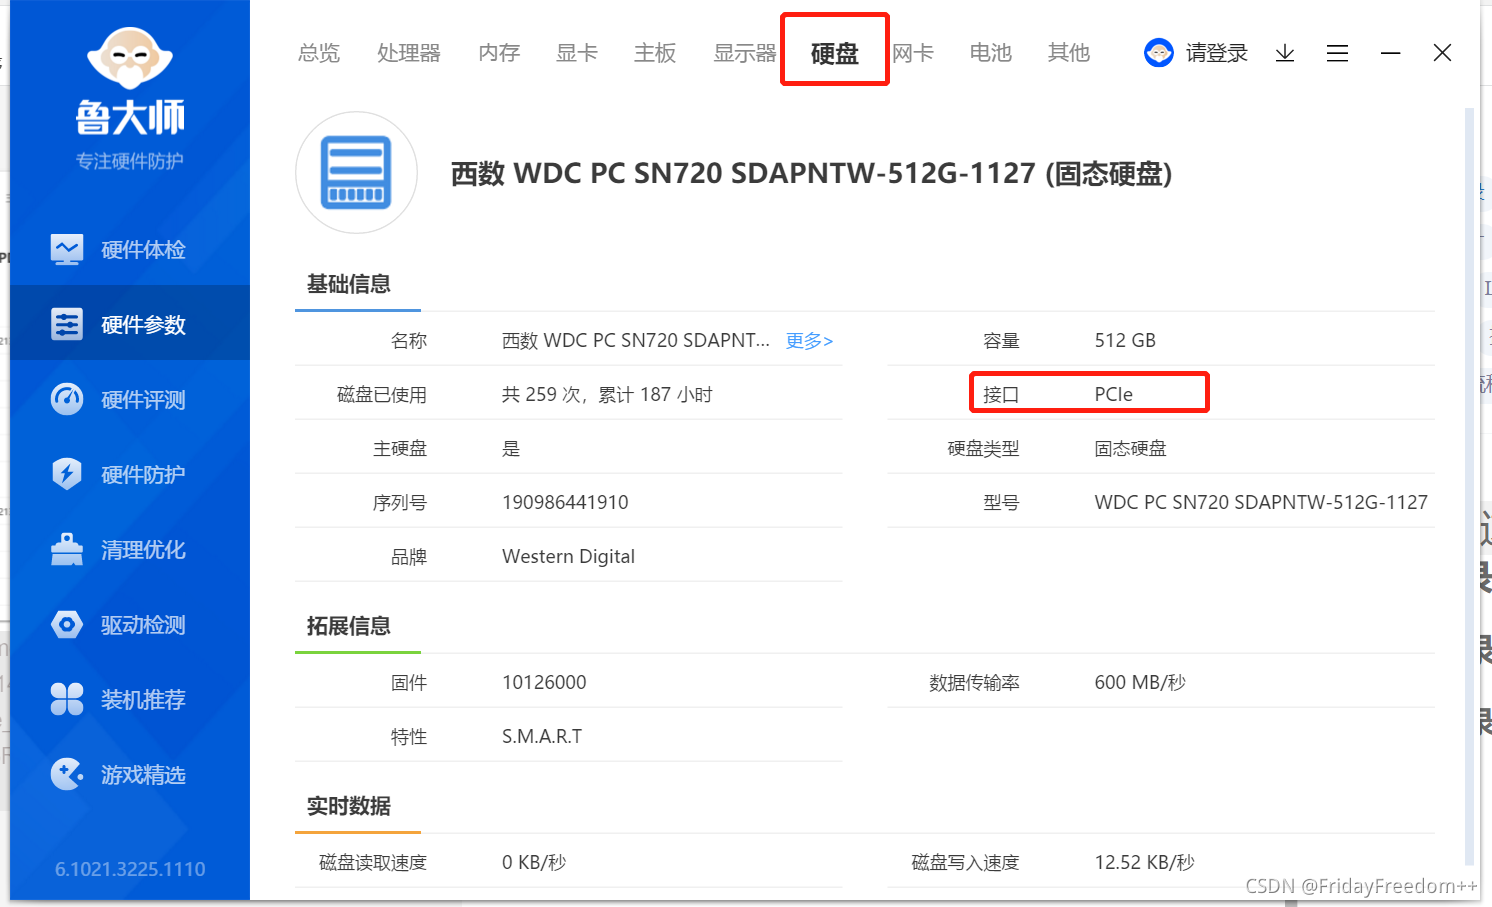Select the 游戏精选 sidebar label
This screenshot has height=907, width=1492.
[x=143, y=774]
